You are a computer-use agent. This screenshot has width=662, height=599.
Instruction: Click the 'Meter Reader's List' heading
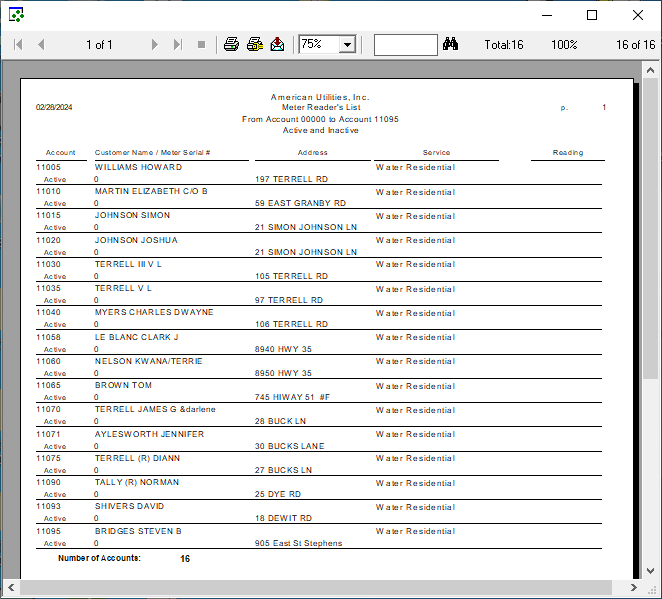point(321,107)
